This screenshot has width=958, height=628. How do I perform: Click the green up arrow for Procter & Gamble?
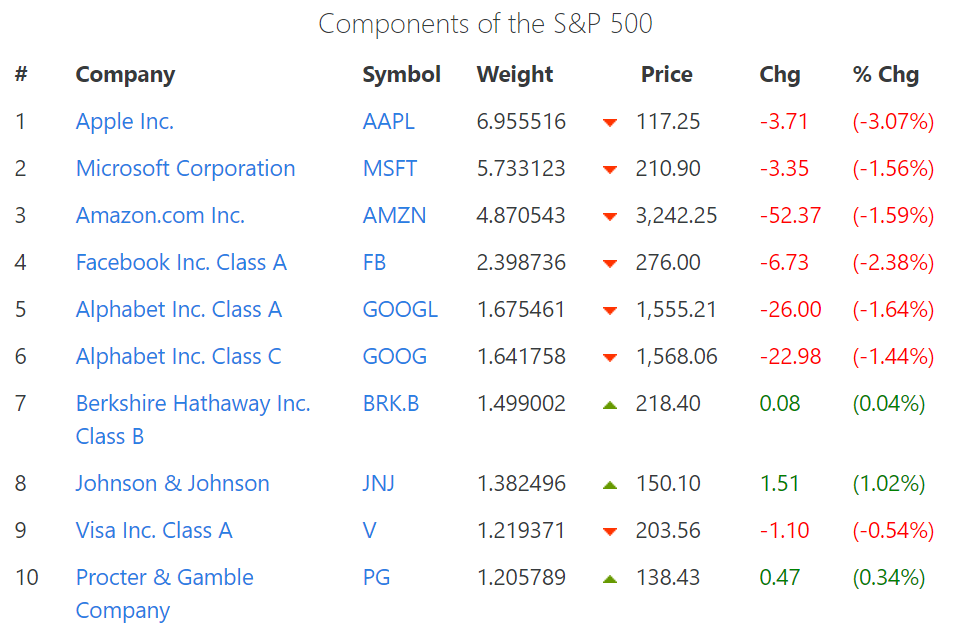(x=610, y=579)
